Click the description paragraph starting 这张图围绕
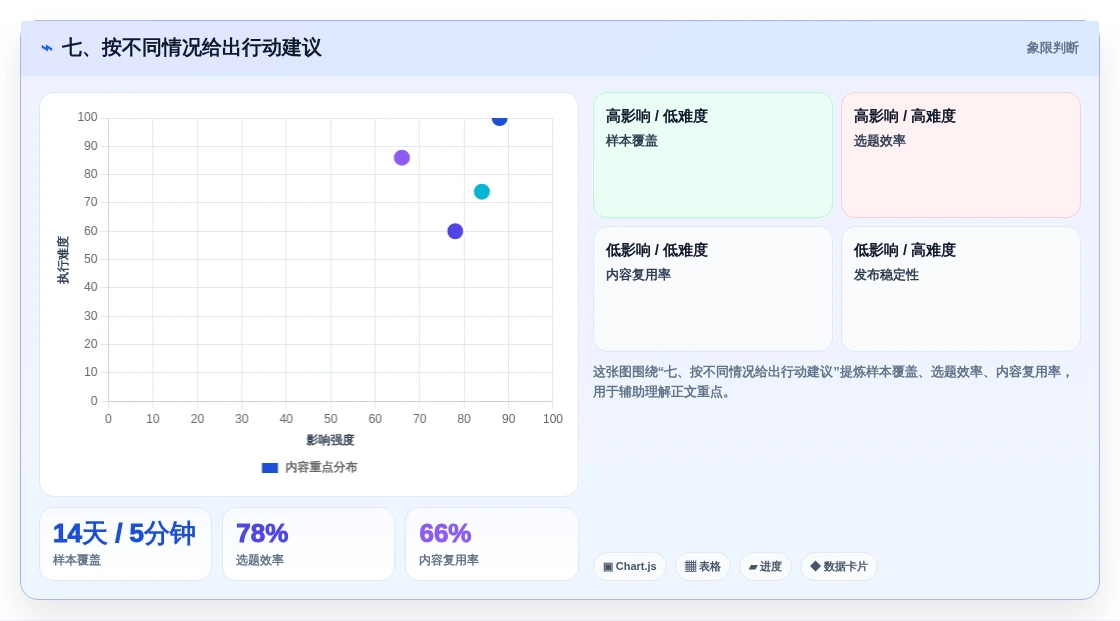The image size is (1120, 621). (833, 382)
